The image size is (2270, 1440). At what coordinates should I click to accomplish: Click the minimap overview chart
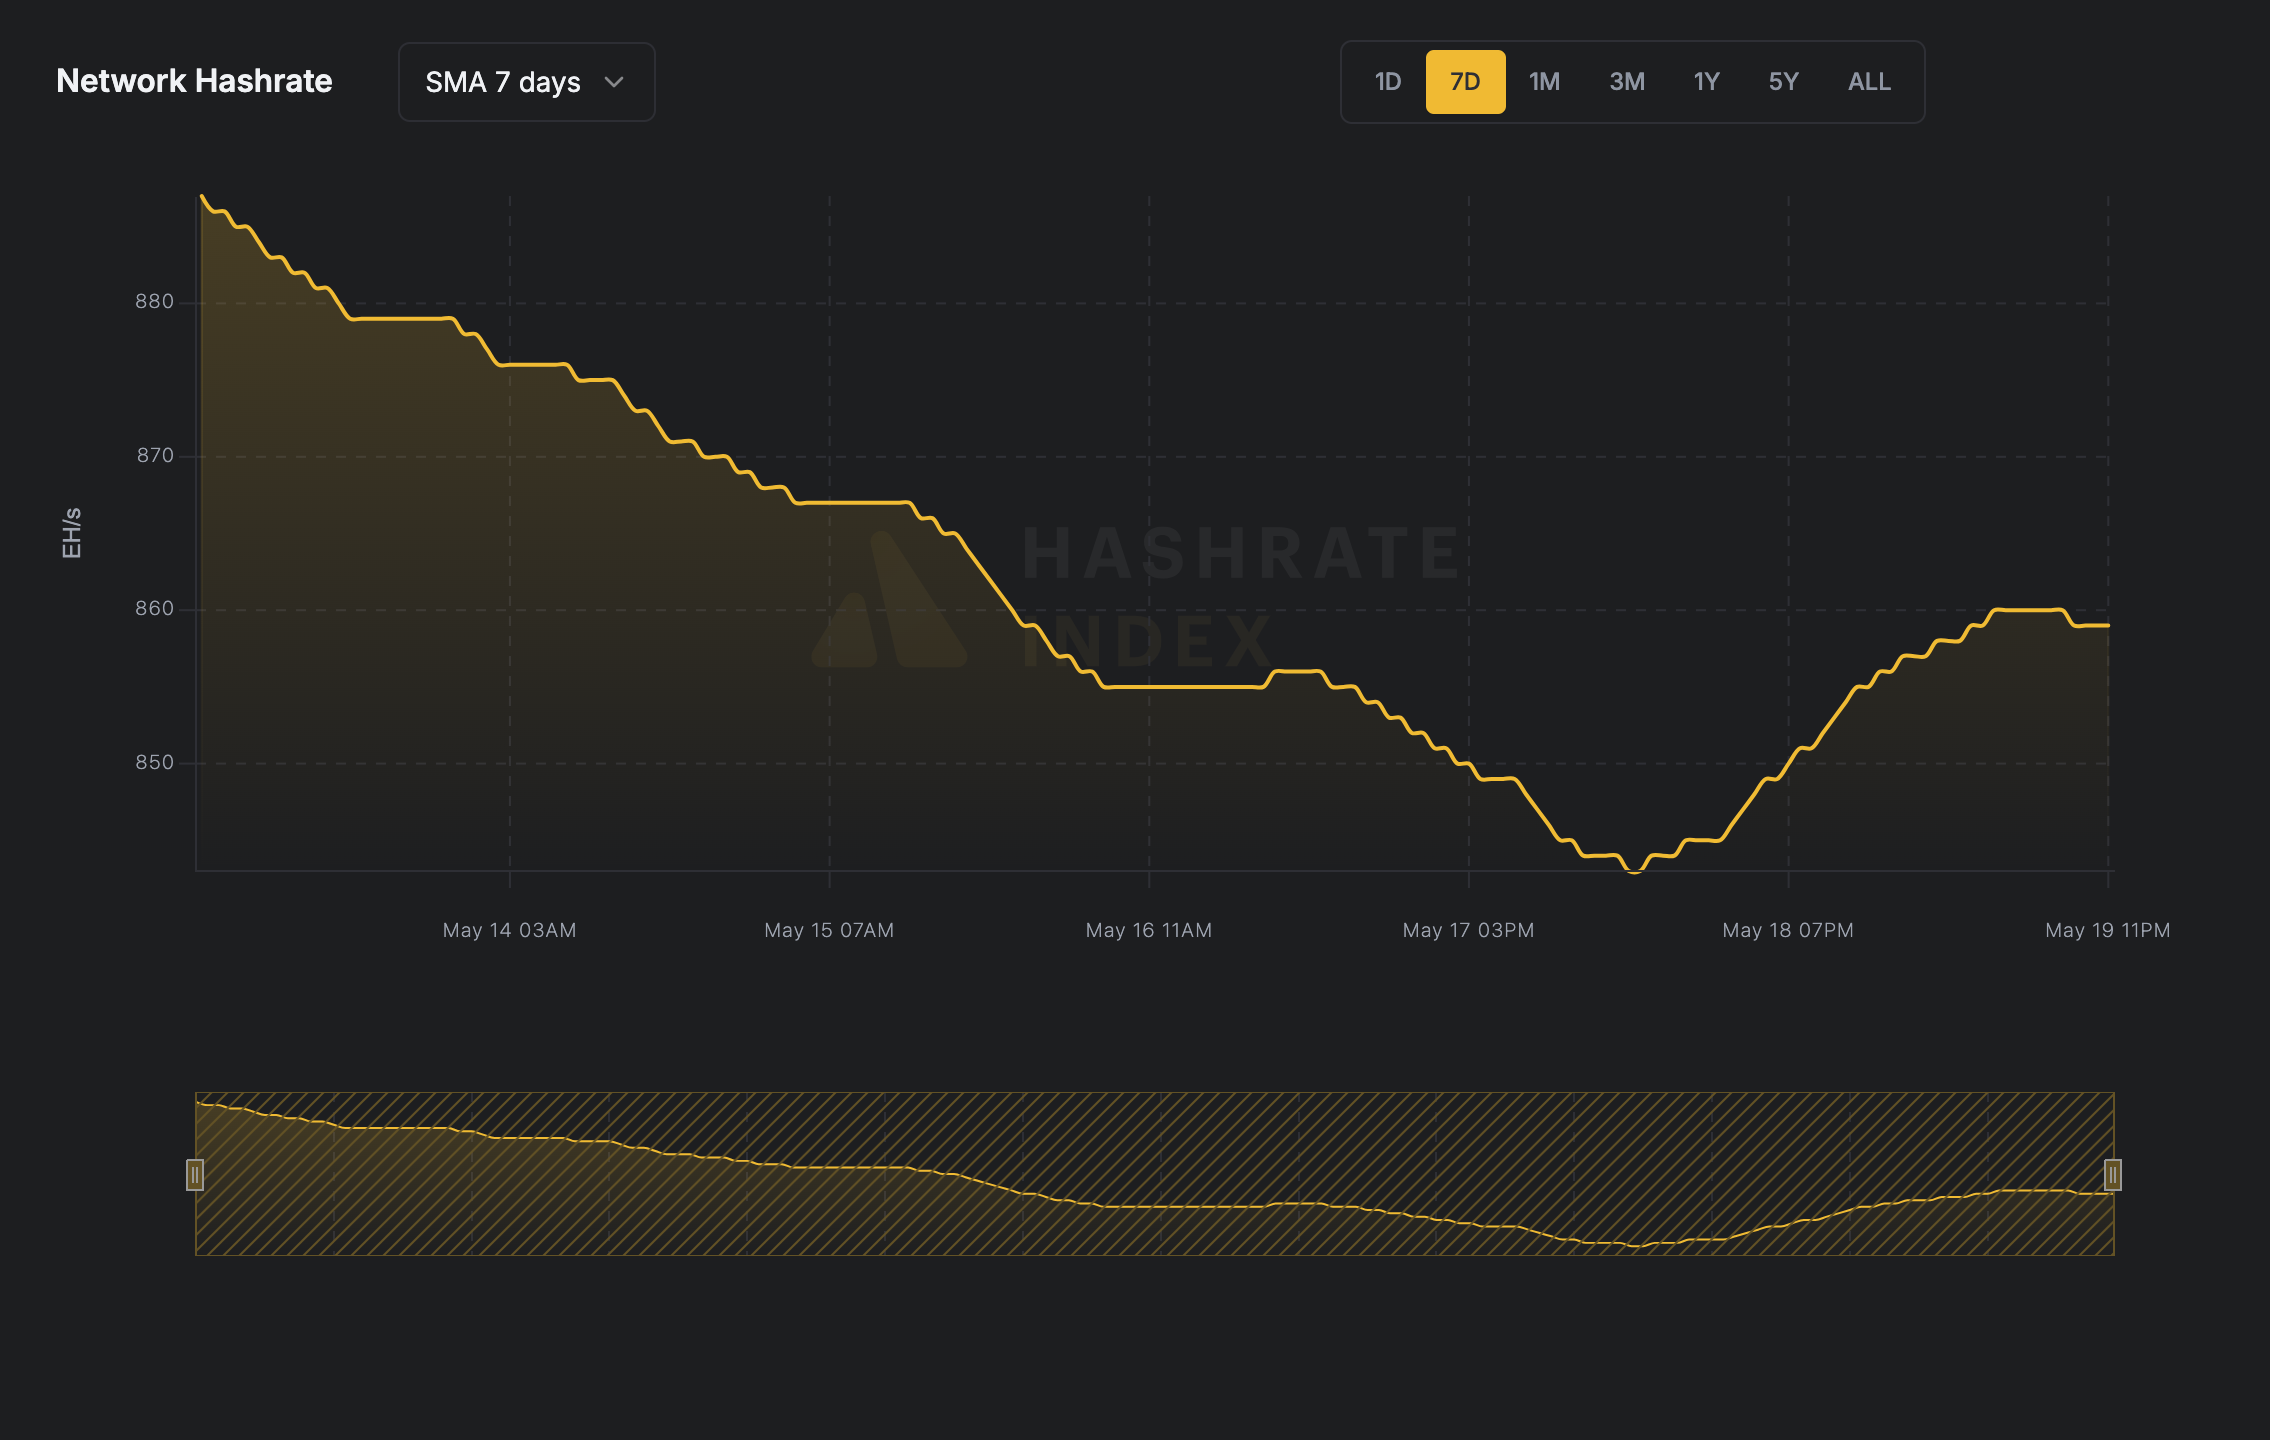coord(1150,1176)
